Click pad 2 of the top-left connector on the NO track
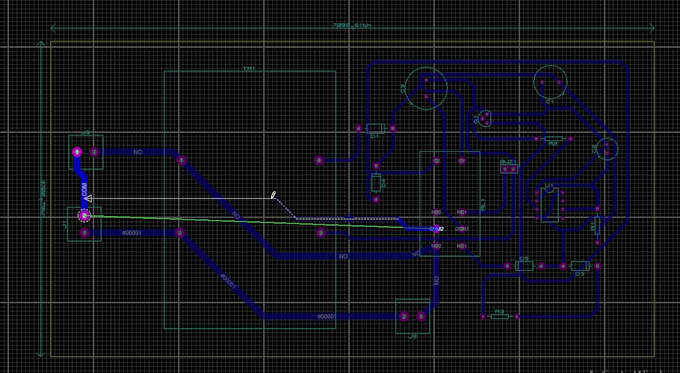This screenshot has height=373, width=680. pos(94,152)
